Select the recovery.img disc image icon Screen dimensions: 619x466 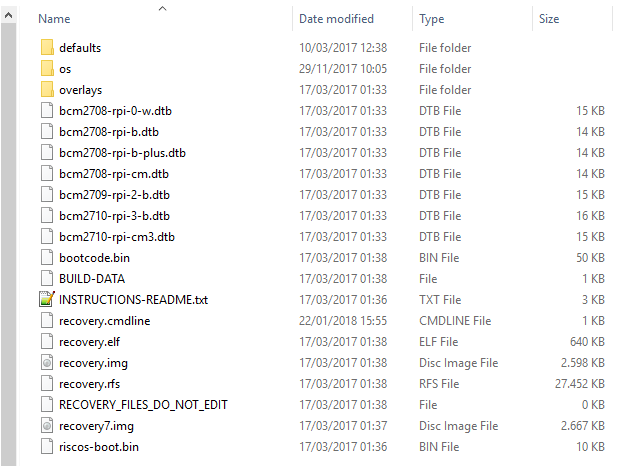coord(47,363)
